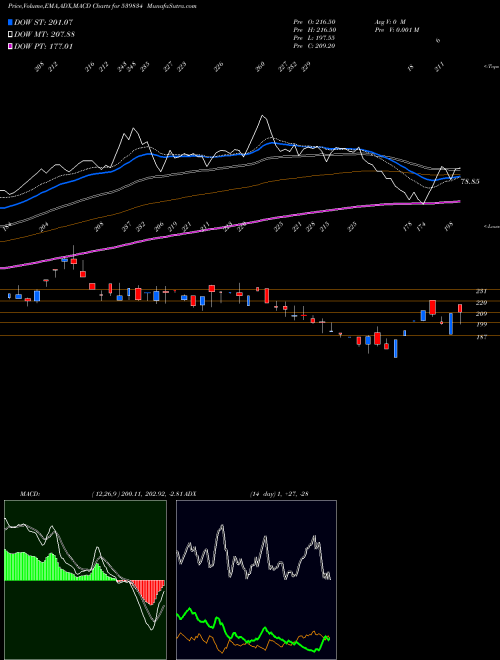Click the blue DOW ST legend swatch

click(x=11, y=22)
